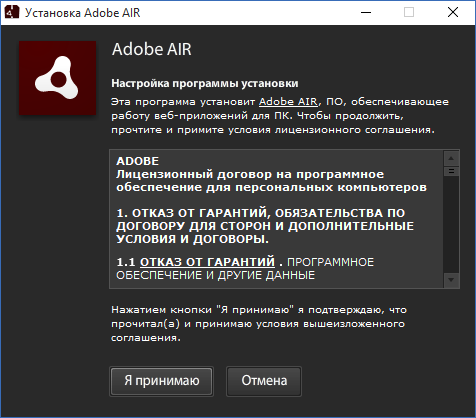Open the underlined Adobe AIR link

tap(288, 102)
